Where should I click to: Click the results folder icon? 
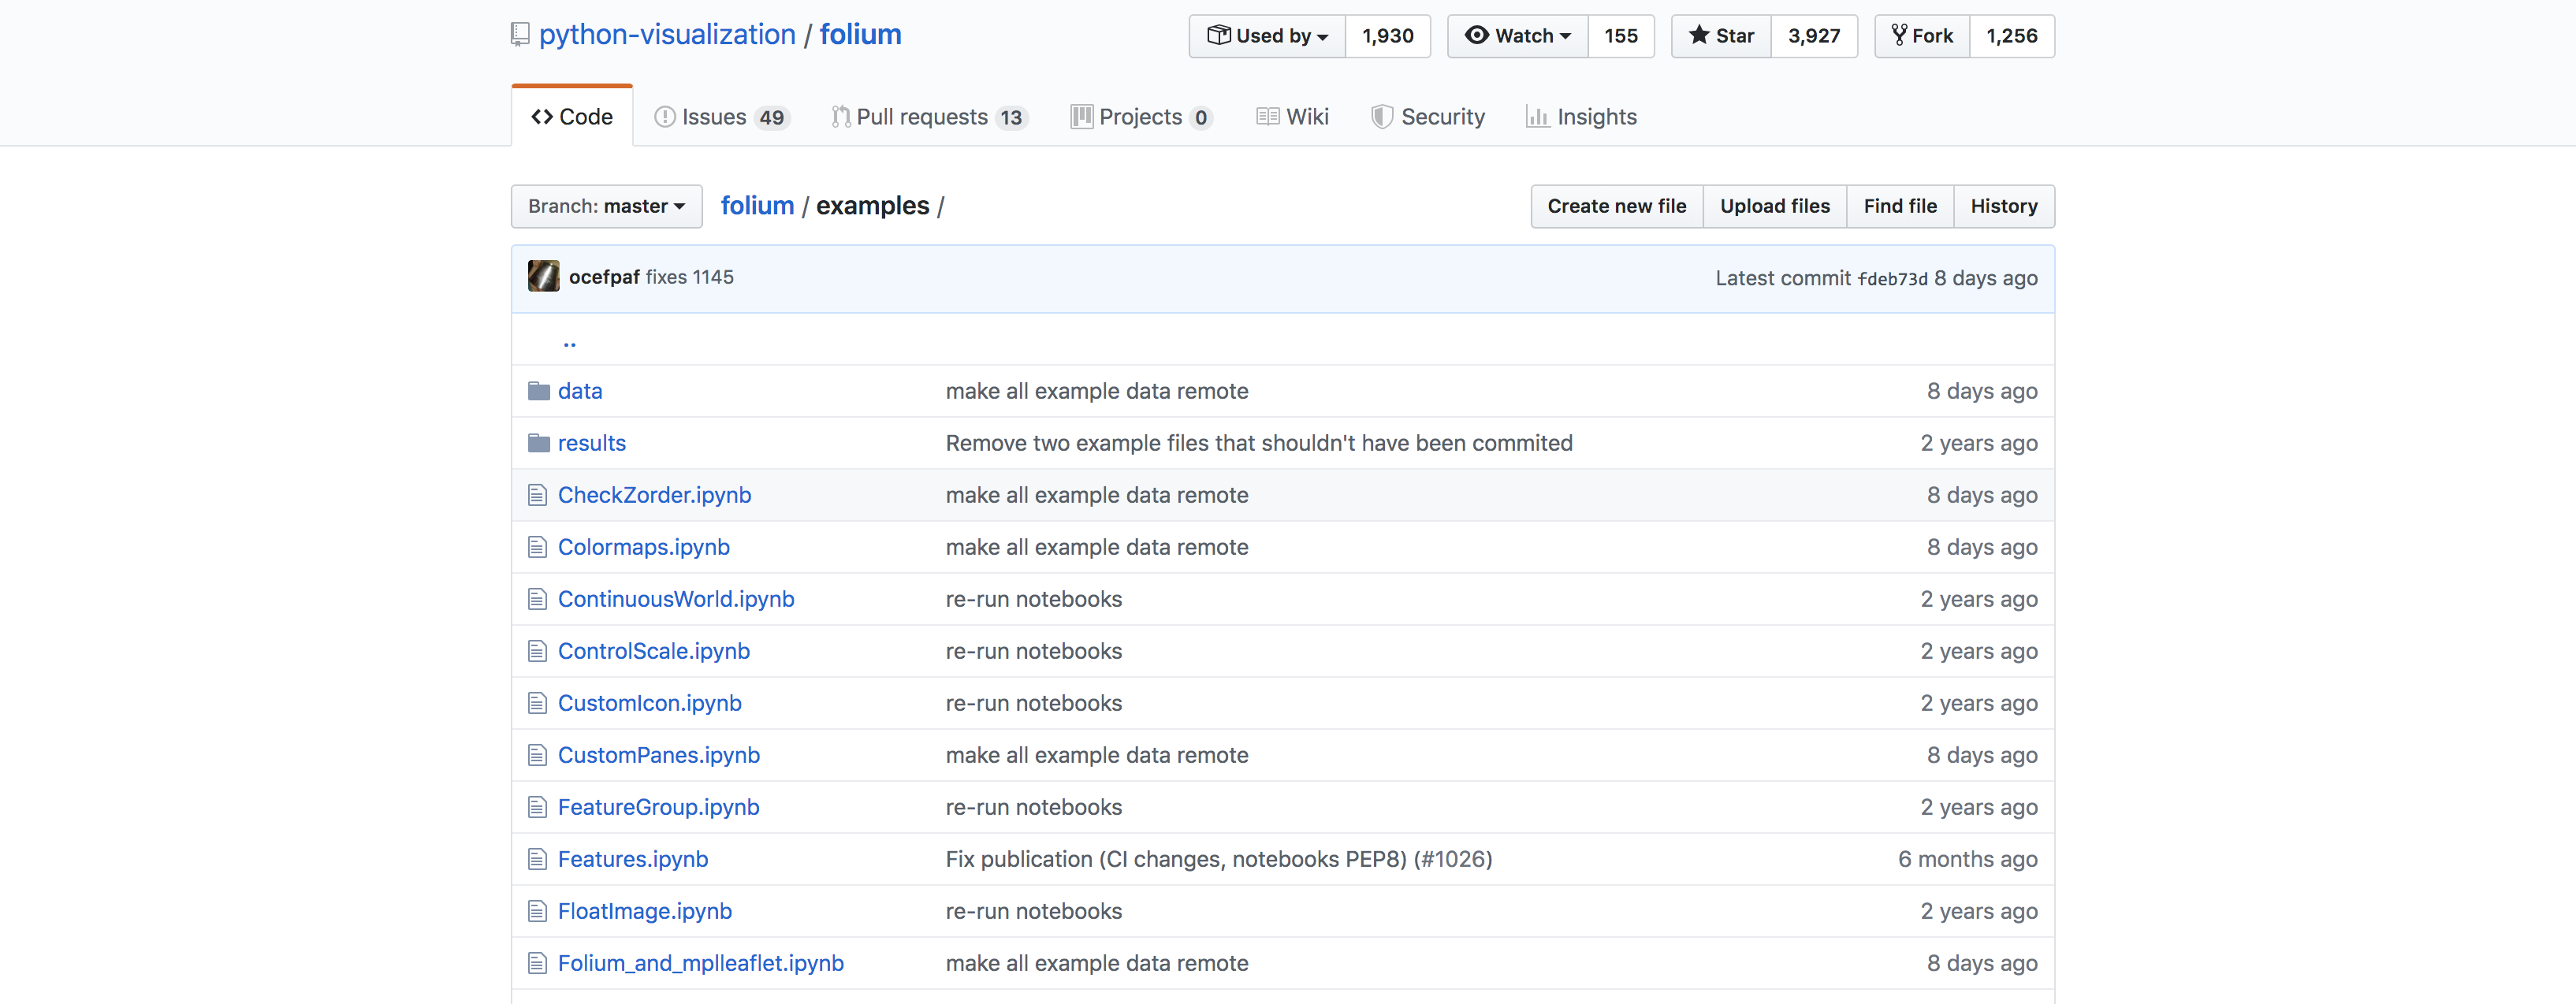[539, 443]
